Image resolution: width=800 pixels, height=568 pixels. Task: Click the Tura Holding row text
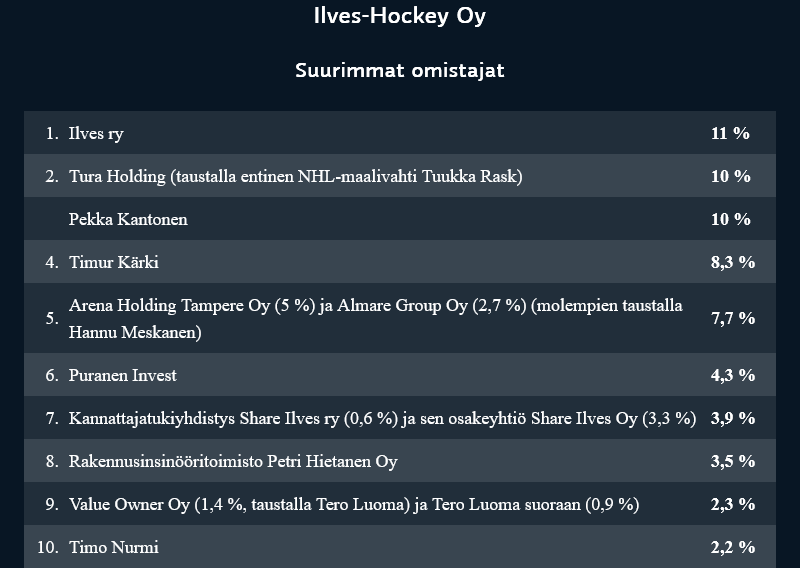pyautogui.click(x=295, y=176)
